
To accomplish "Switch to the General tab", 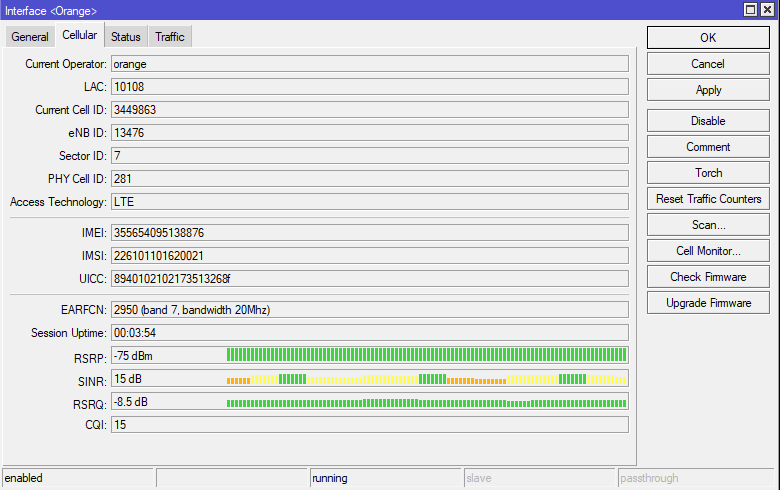I will 30,37.
